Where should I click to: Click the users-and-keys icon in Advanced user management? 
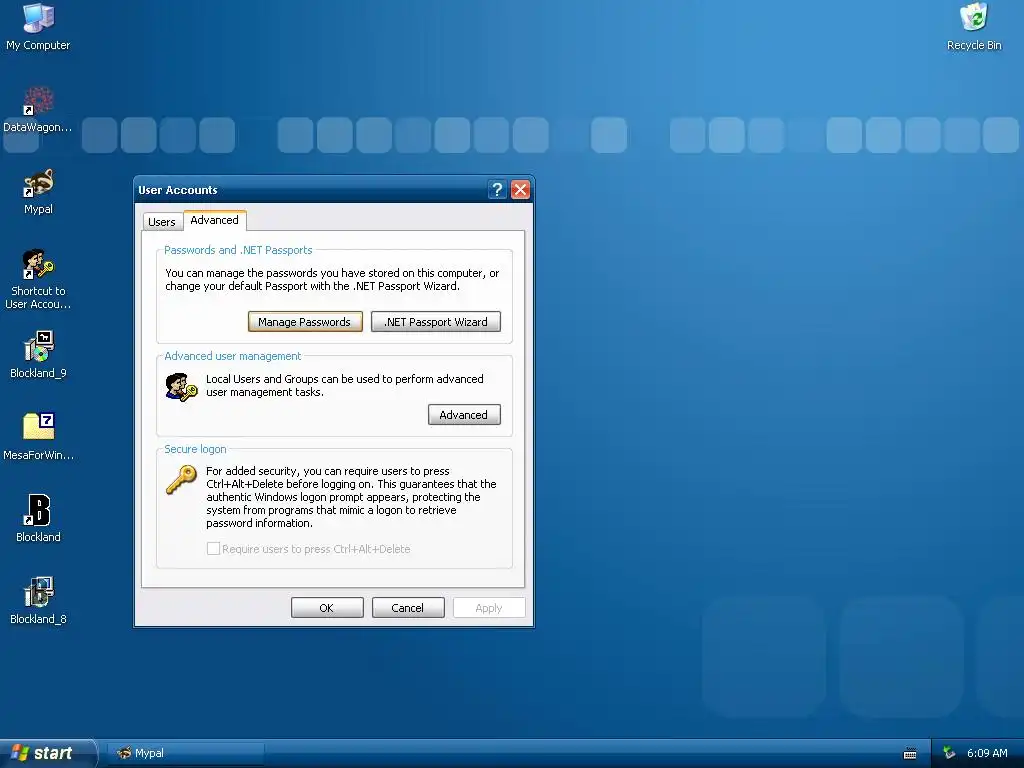181,387
